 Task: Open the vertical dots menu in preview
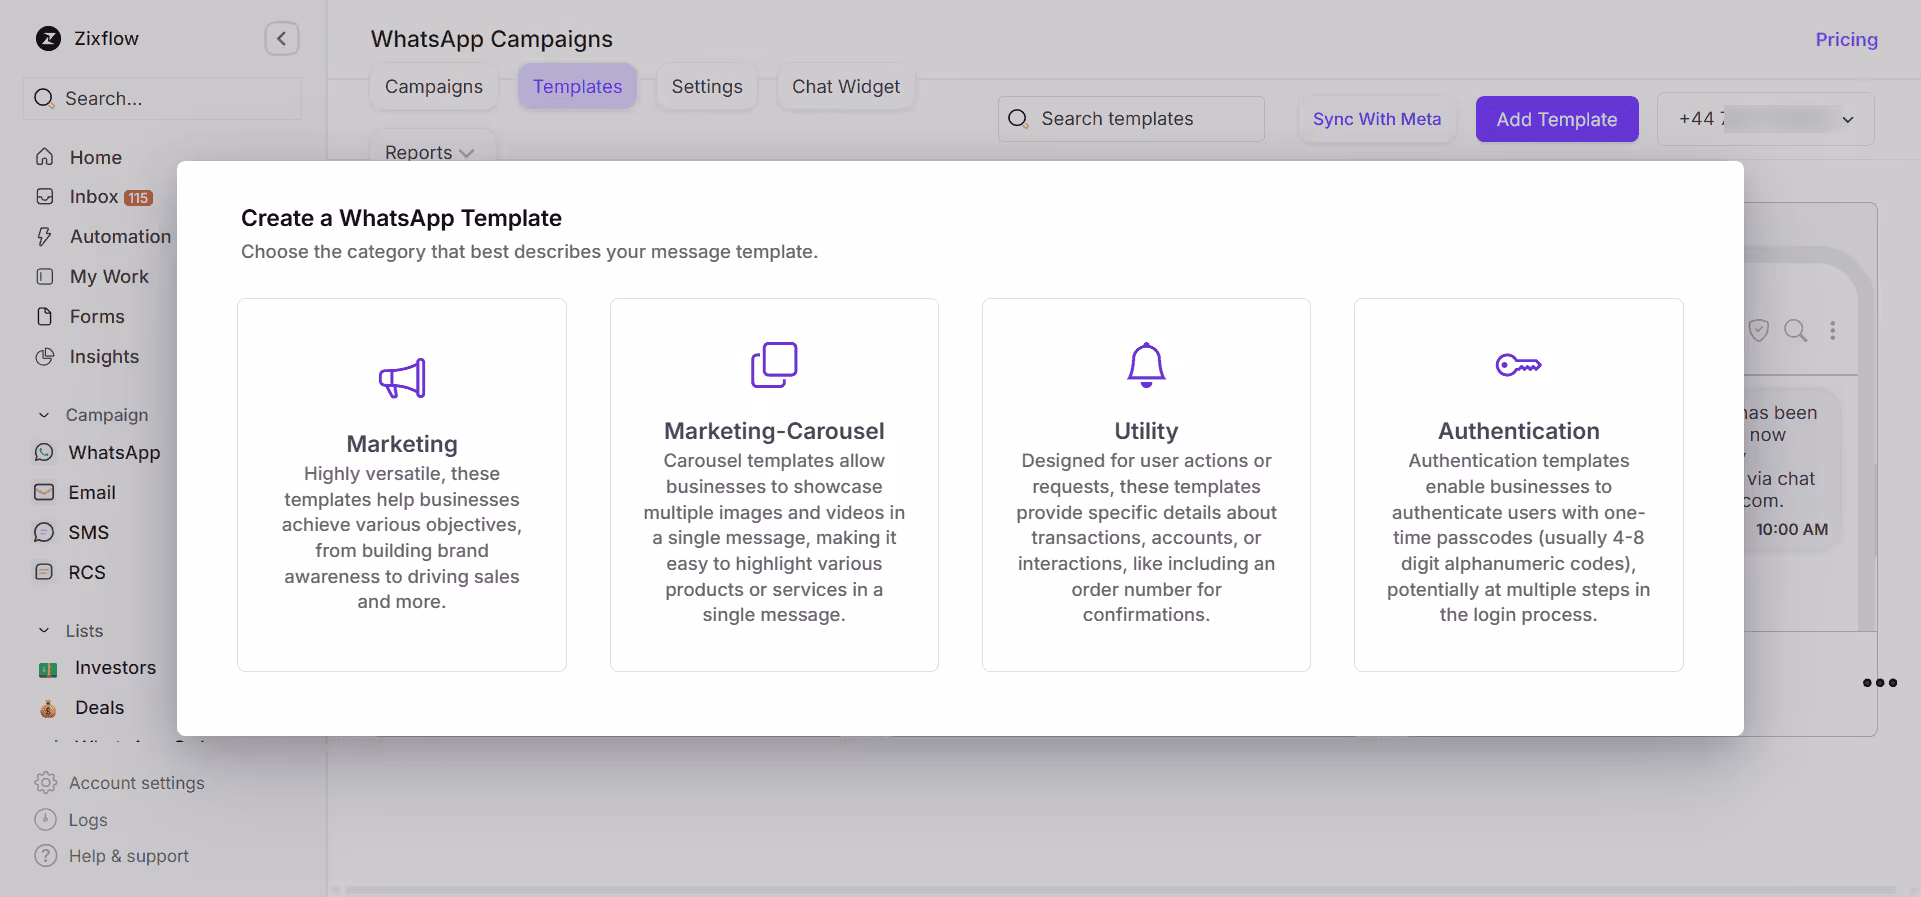pos(1833,330)
